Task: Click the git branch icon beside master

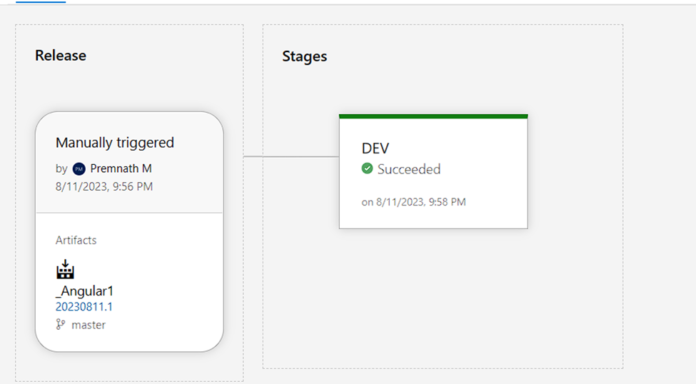Action: coord(60,325)
